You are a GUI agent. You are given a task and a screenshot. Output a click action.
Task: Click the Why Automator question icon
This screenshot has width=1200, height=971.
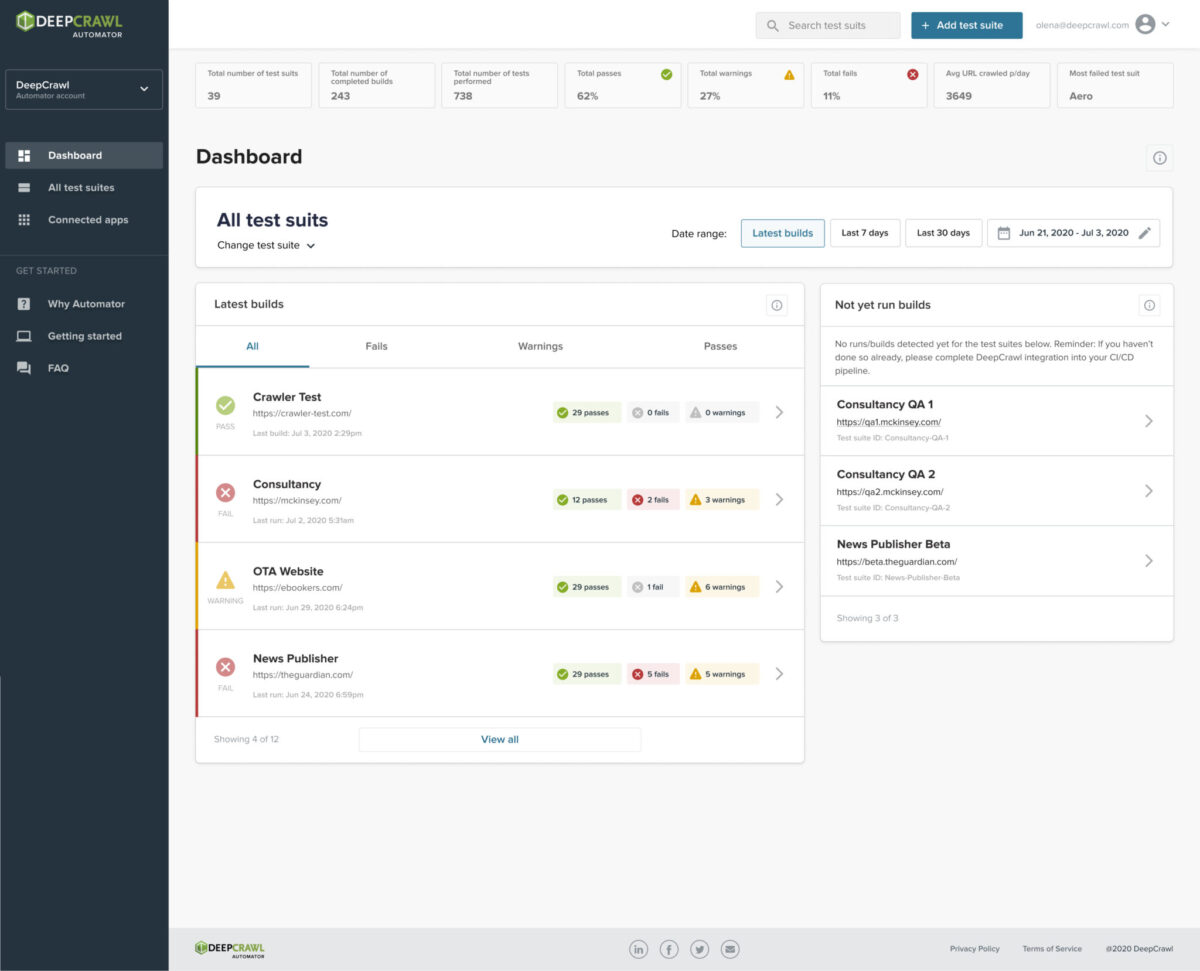24,304
